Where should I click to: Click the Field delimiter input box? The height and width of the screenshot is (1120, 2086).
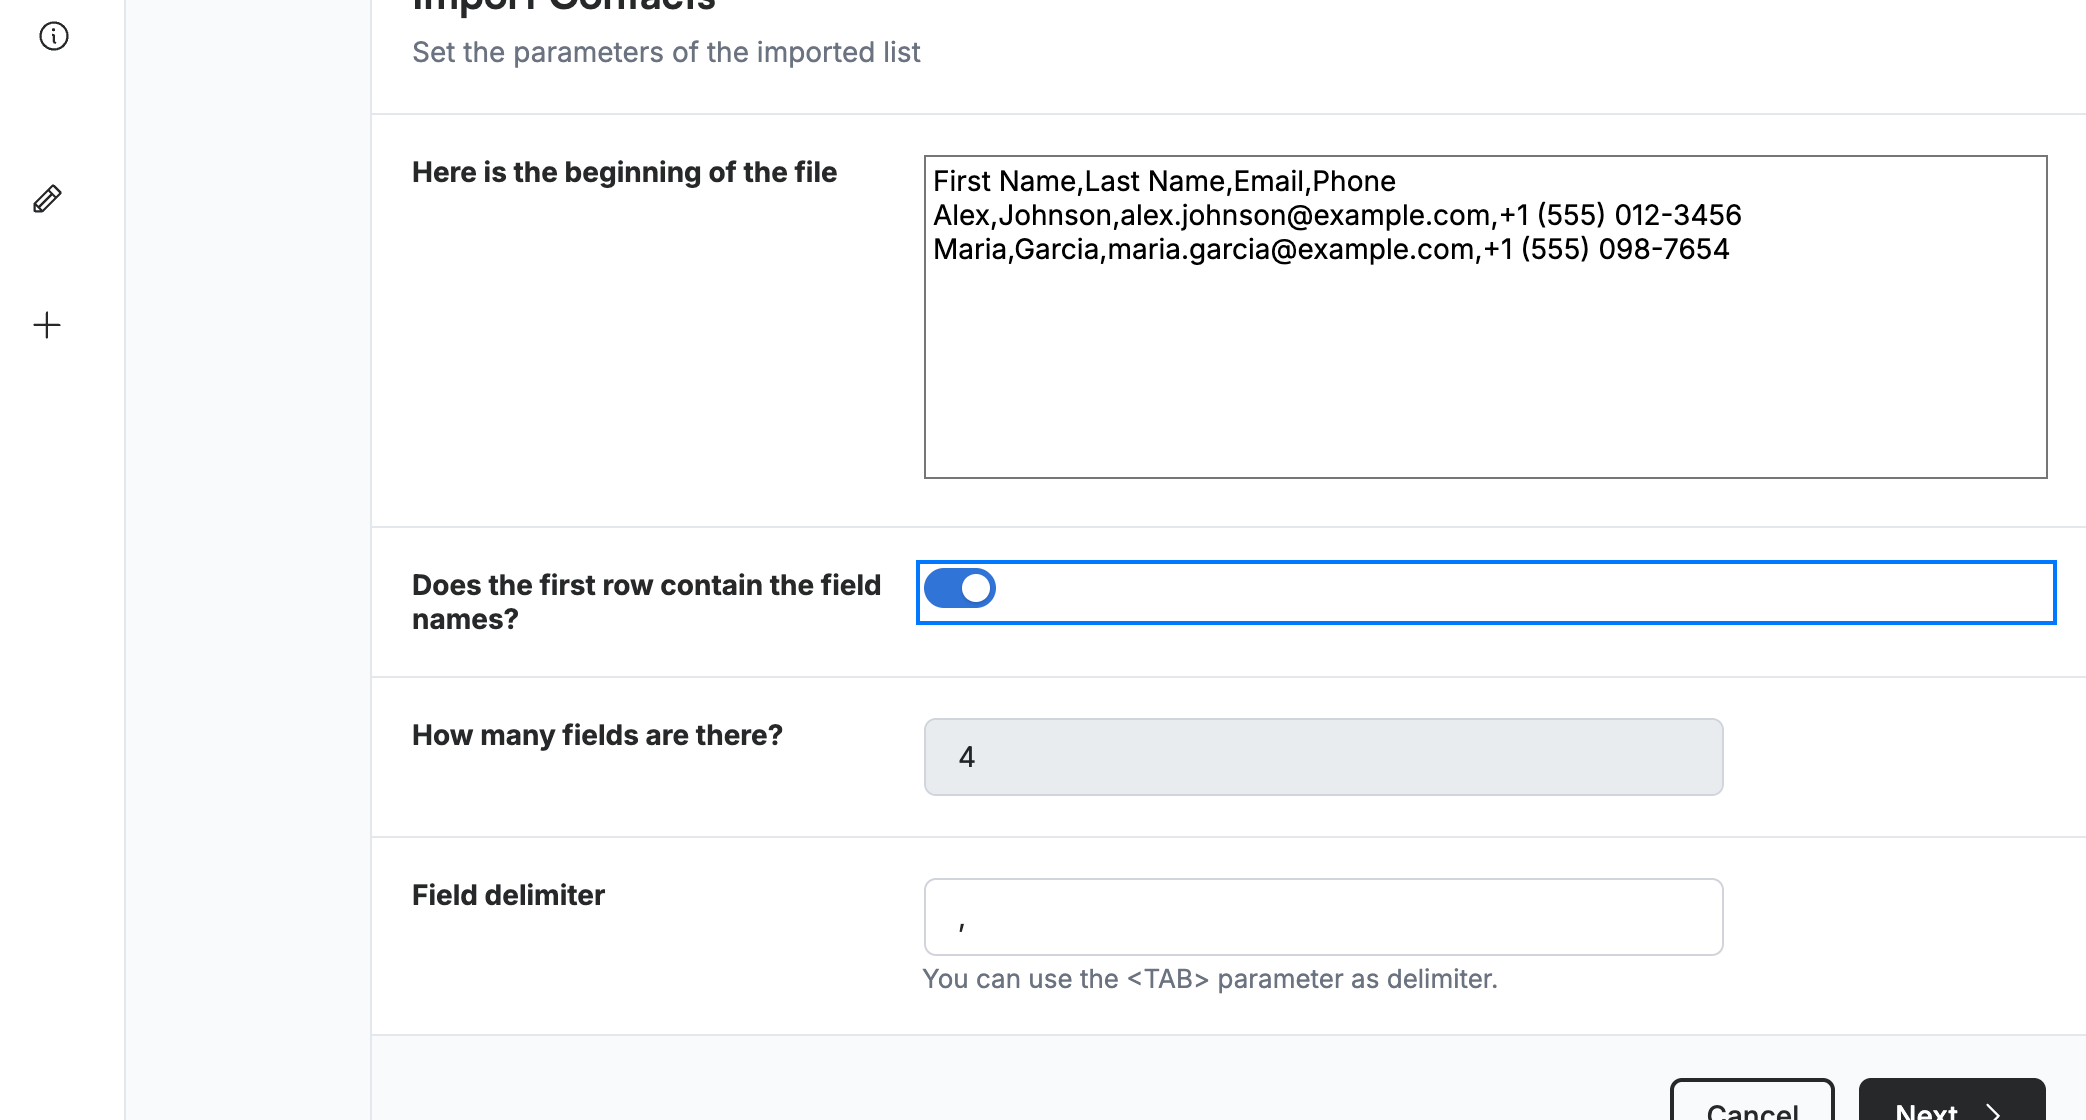pos(1323,917)
